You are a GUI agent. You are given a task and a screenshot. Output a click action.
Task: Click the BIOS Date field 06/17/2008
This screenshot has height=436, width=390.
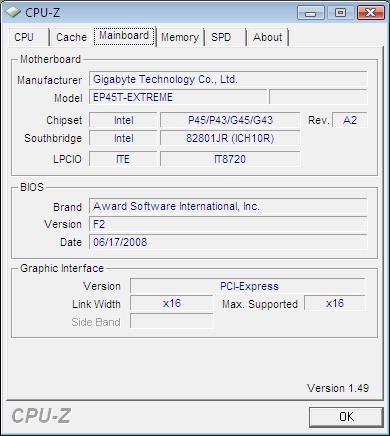[x=228, y=242]
